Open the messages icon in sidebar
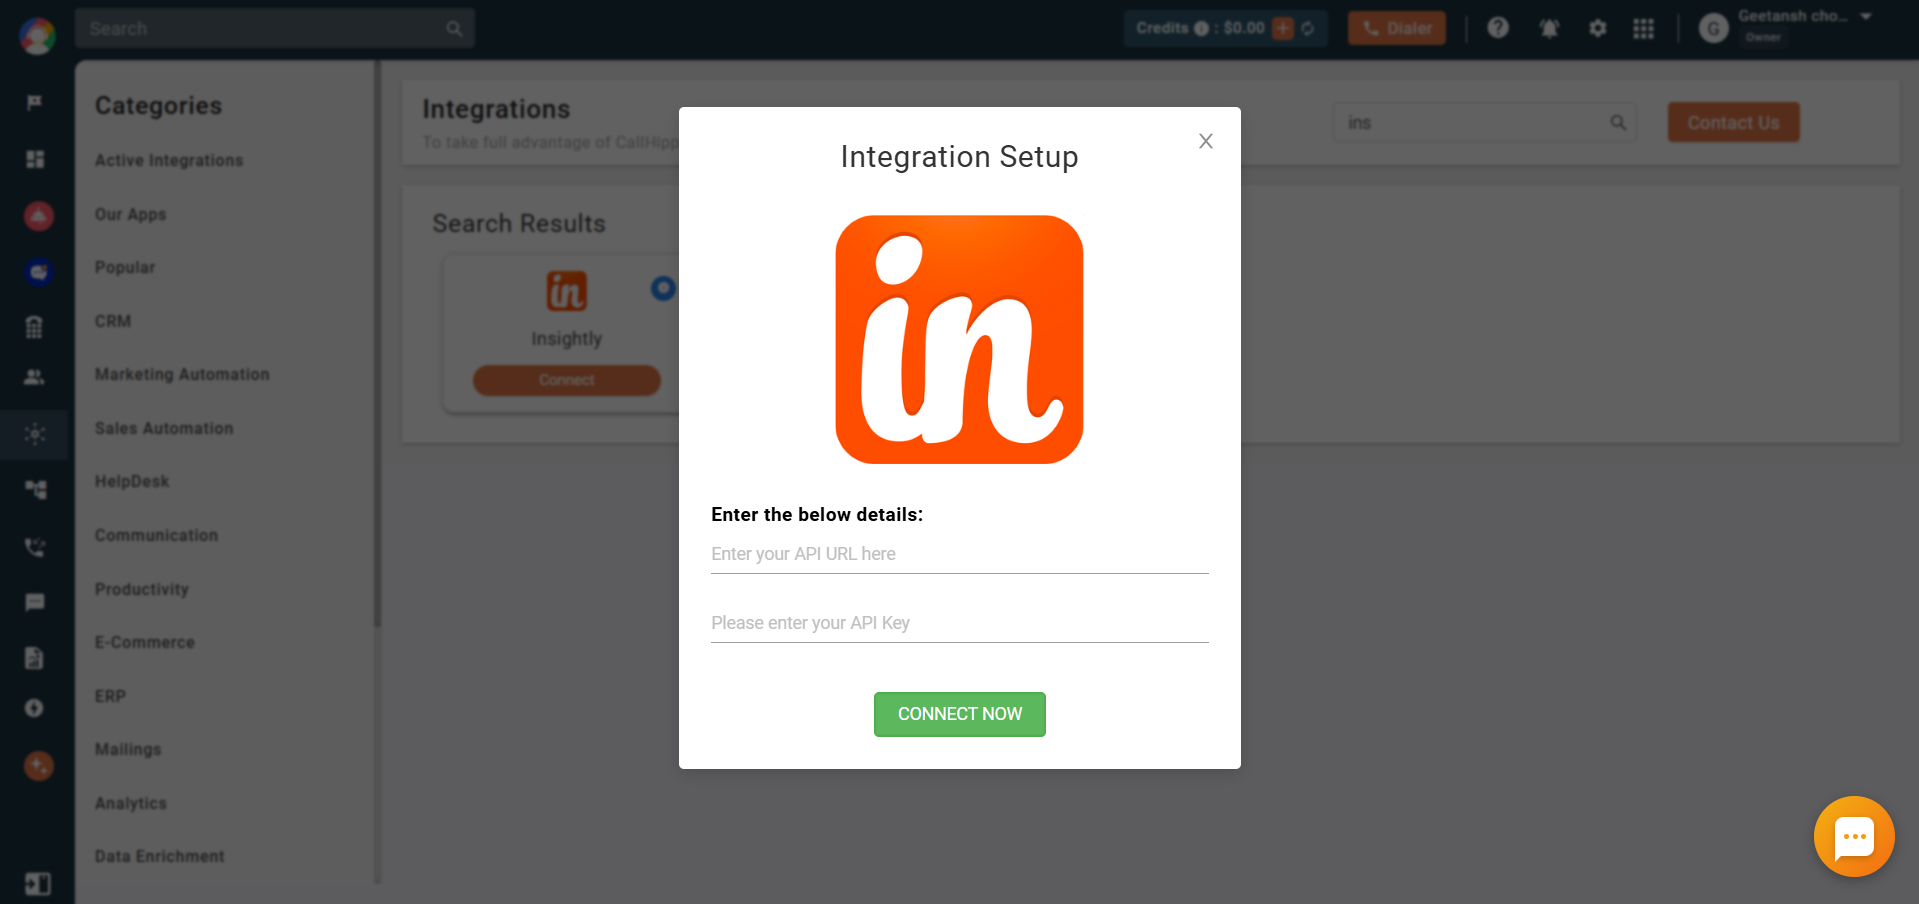The height and width of the screenshot is (904, 1919). 35,602
